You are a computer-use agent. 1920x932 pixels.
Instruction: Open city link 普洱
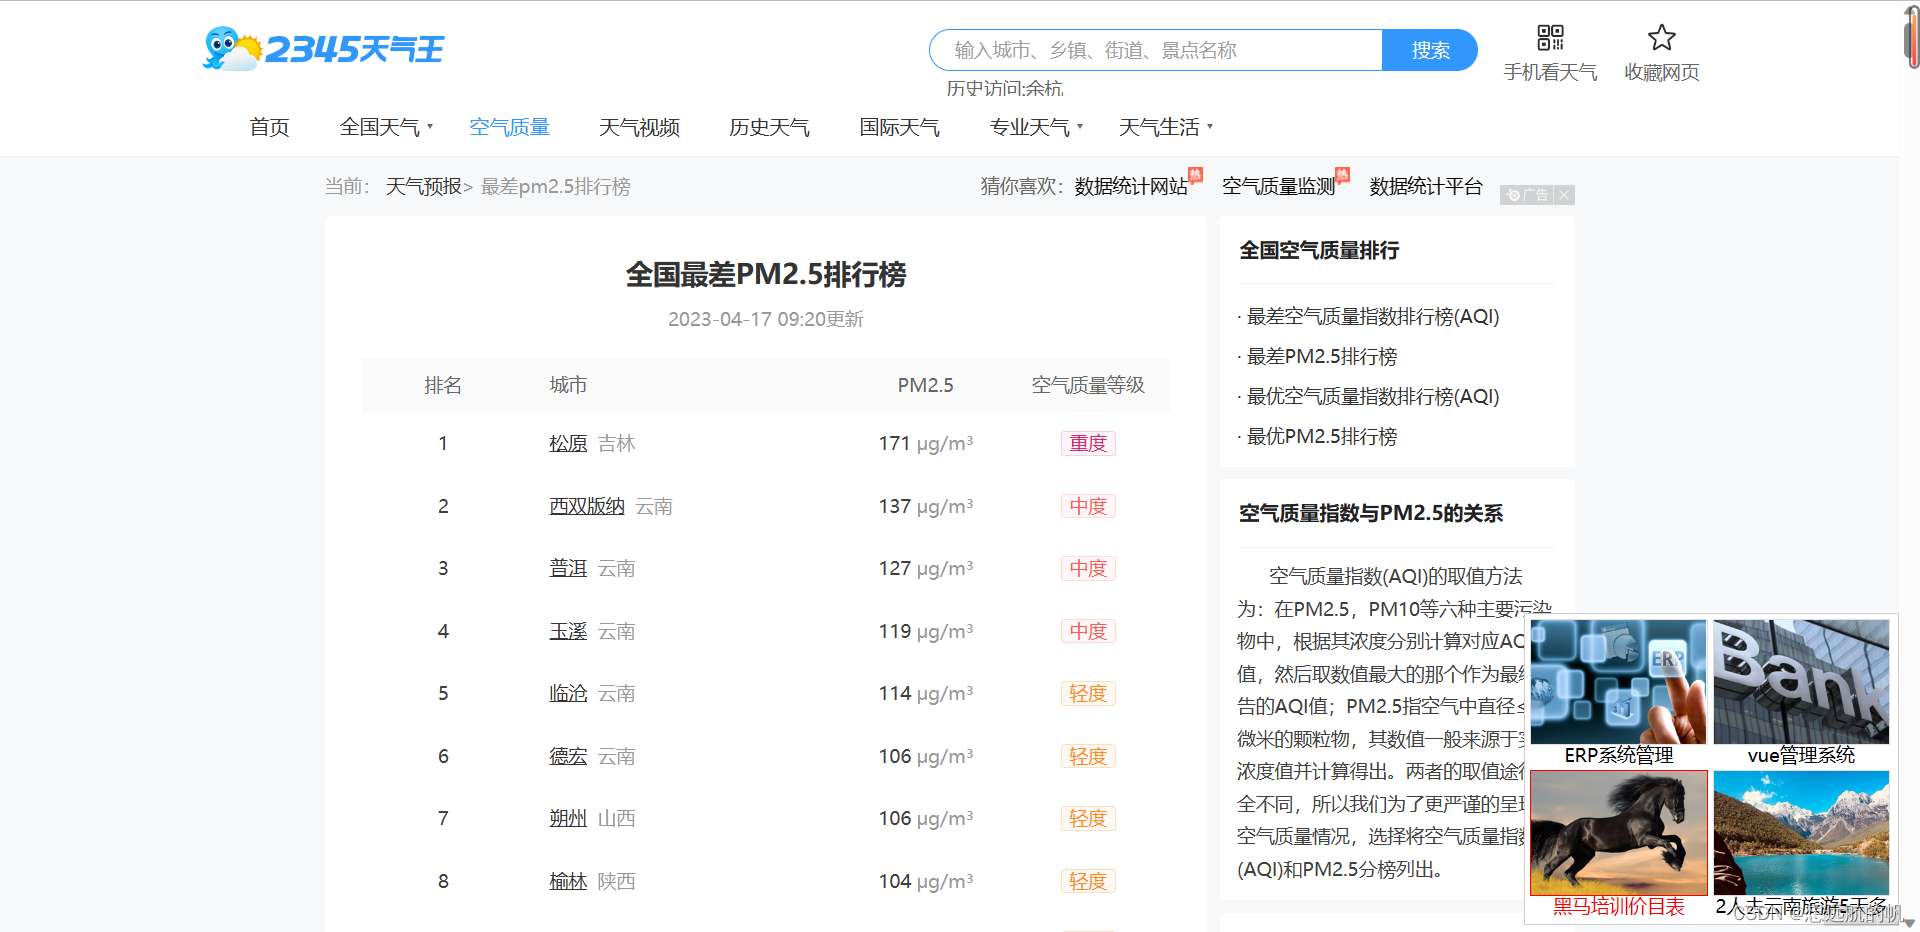[x=568, y=568]
